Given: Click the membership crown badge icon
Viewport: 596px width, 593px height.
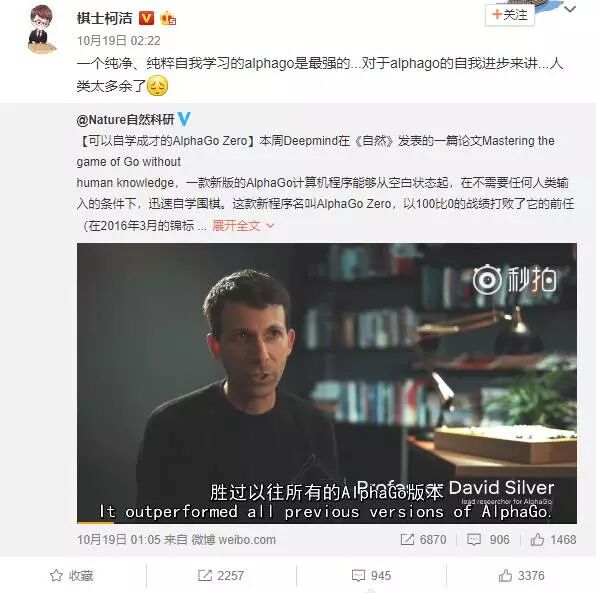Looking at the screenshot, I should point(168,19).
